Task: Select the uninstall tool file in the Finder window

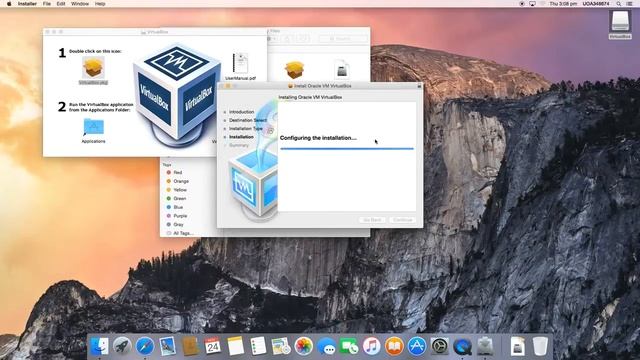Action: pos(342,69)
